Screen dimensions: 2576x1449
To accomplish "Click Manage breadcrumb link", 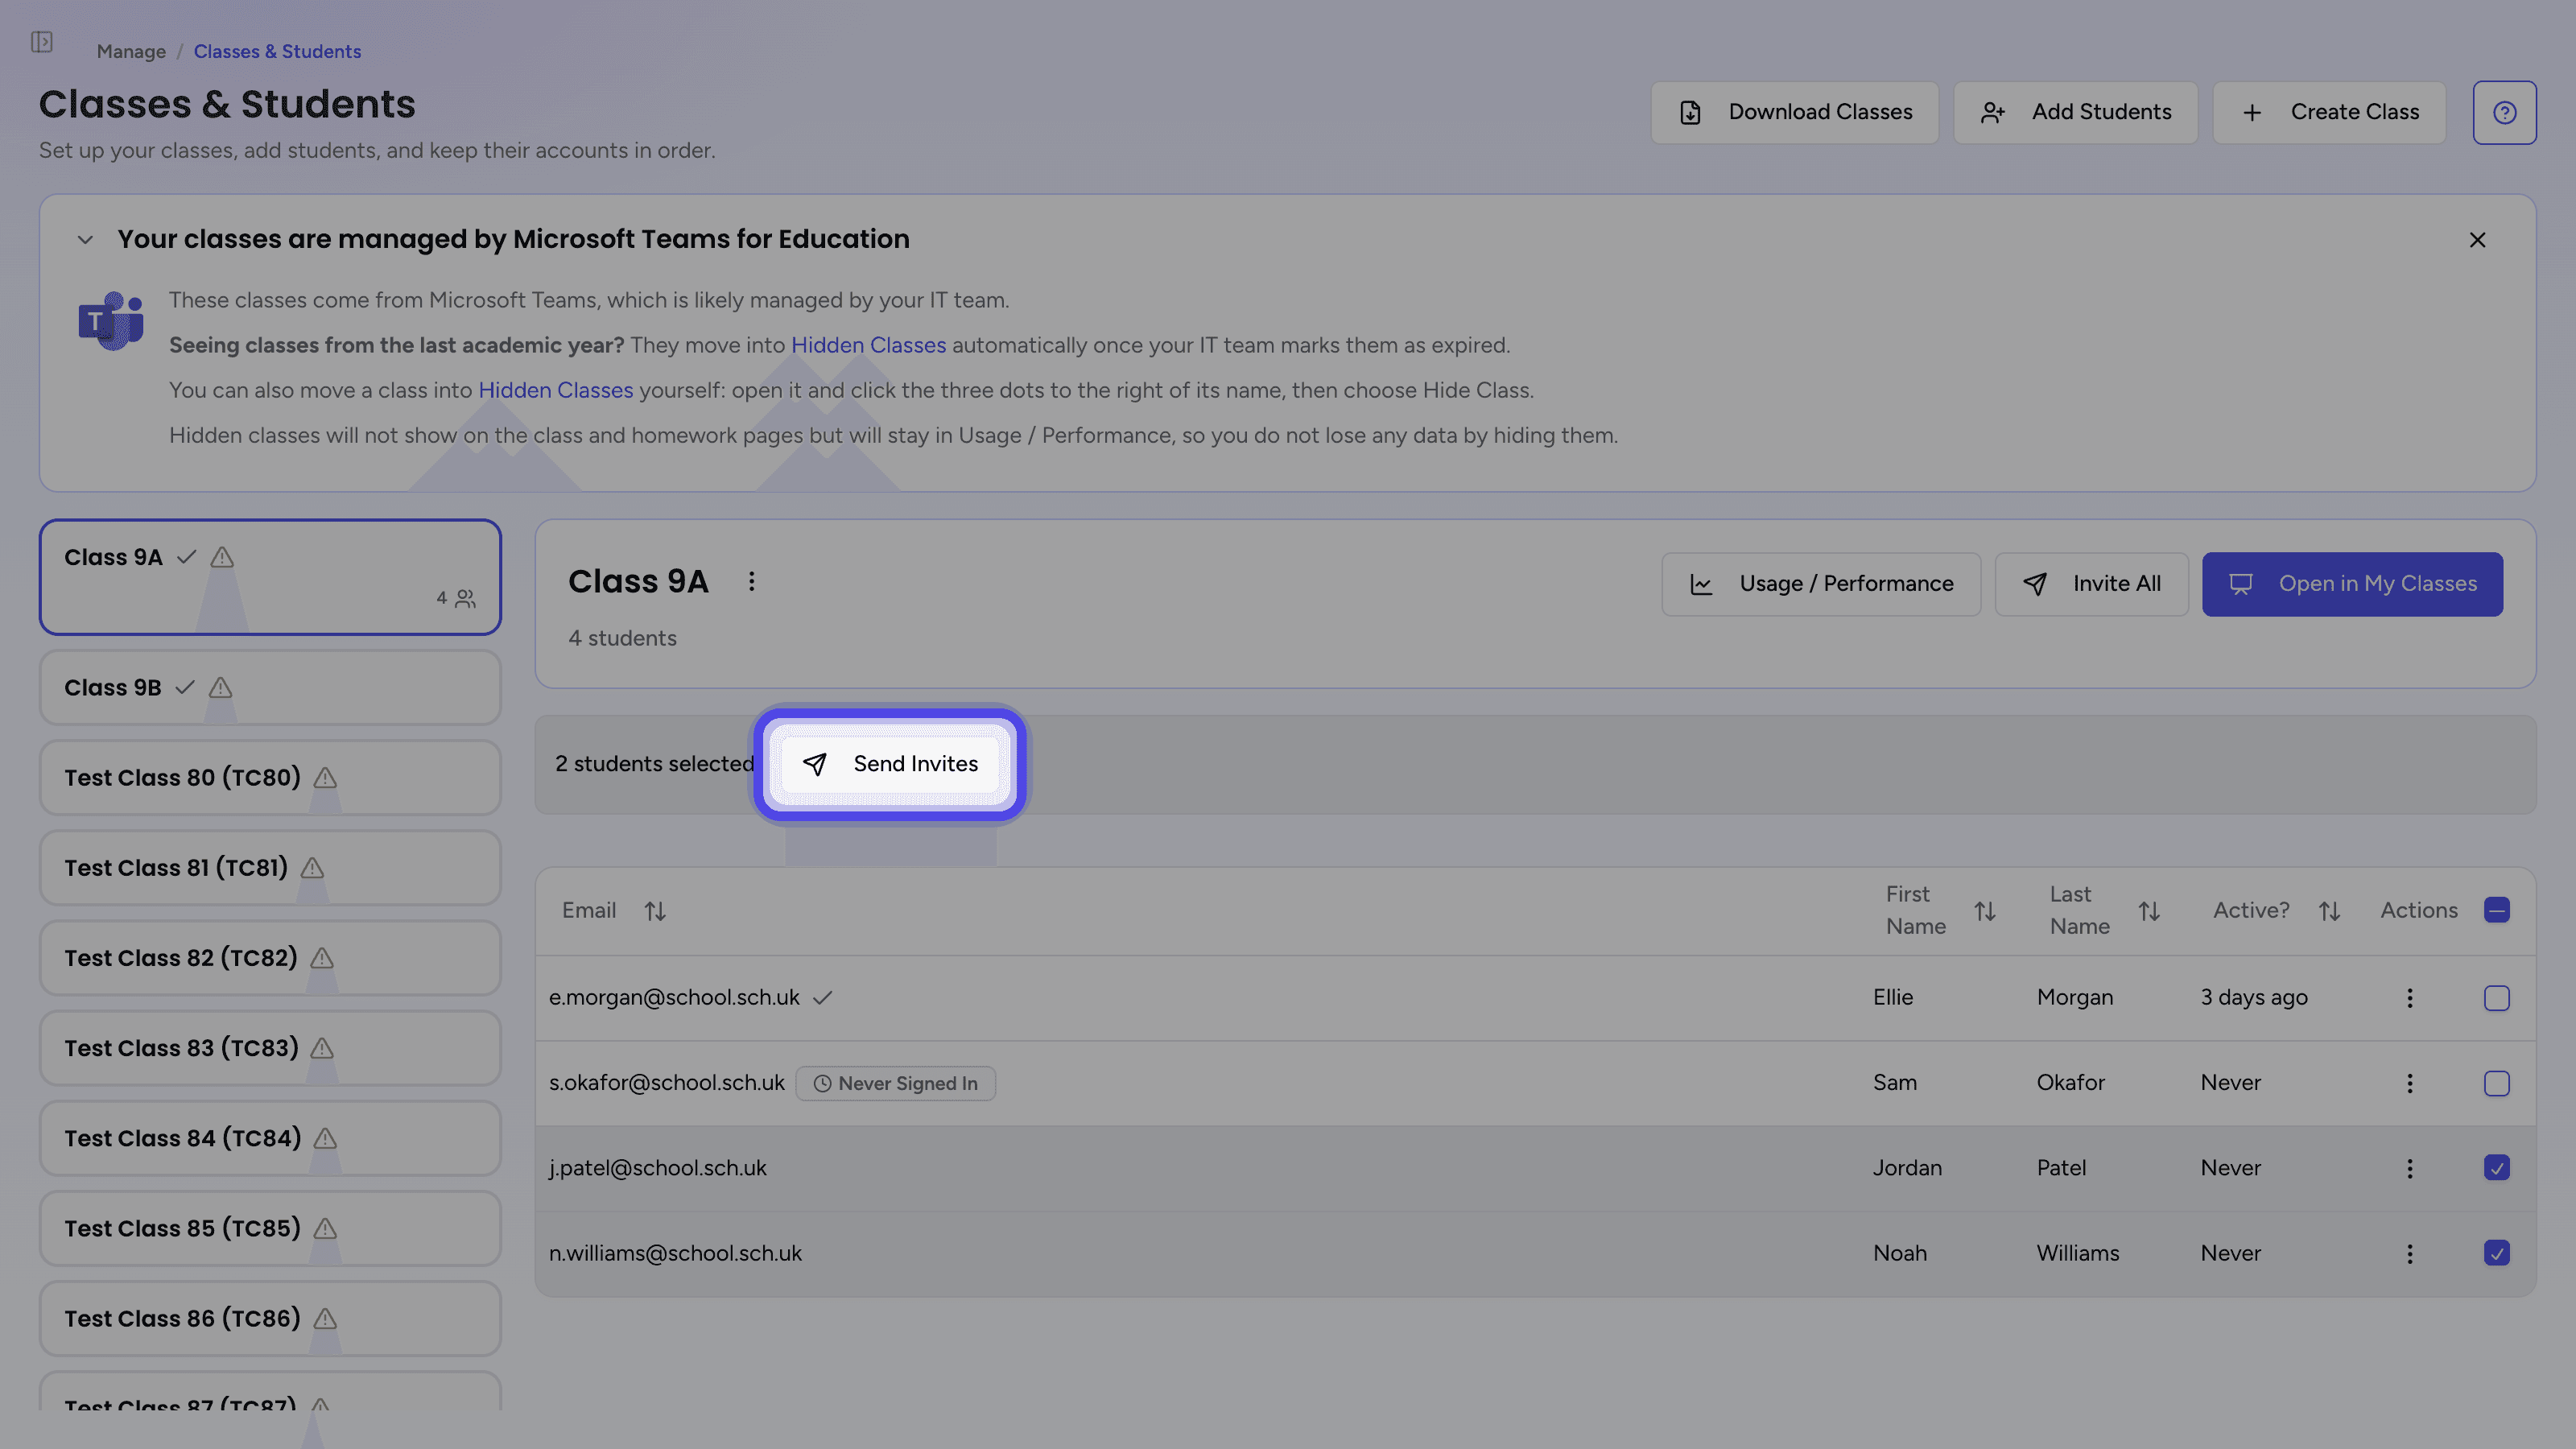I will [x=131, y=51].
